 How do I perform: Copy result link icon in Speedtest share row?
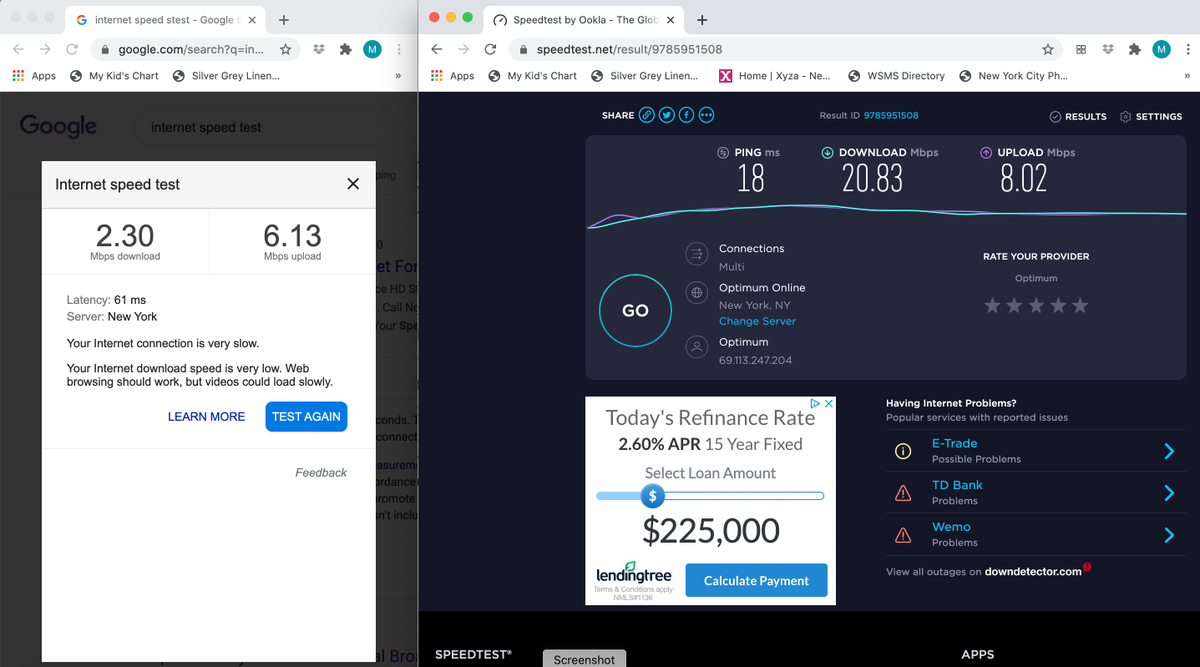[x=647, y=115]
